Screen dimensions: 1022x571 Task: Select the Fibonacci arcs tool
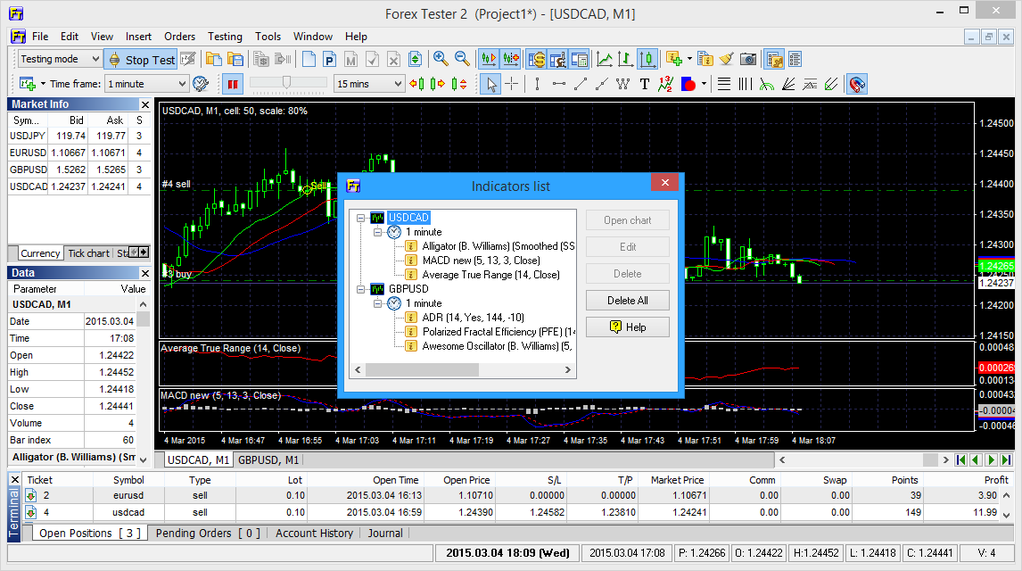pyautogui.click(x=766, y=84)
